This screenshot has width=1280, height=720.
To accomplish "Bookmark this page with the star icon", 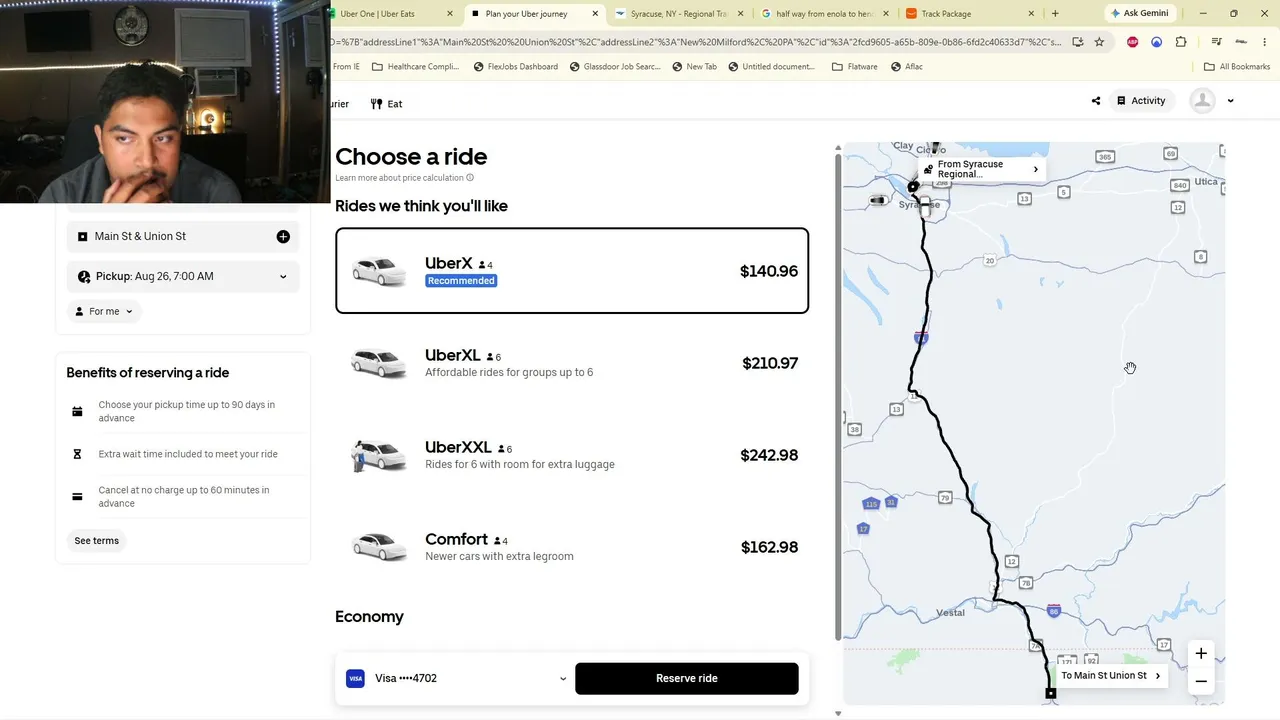I will pos(1099,42).
